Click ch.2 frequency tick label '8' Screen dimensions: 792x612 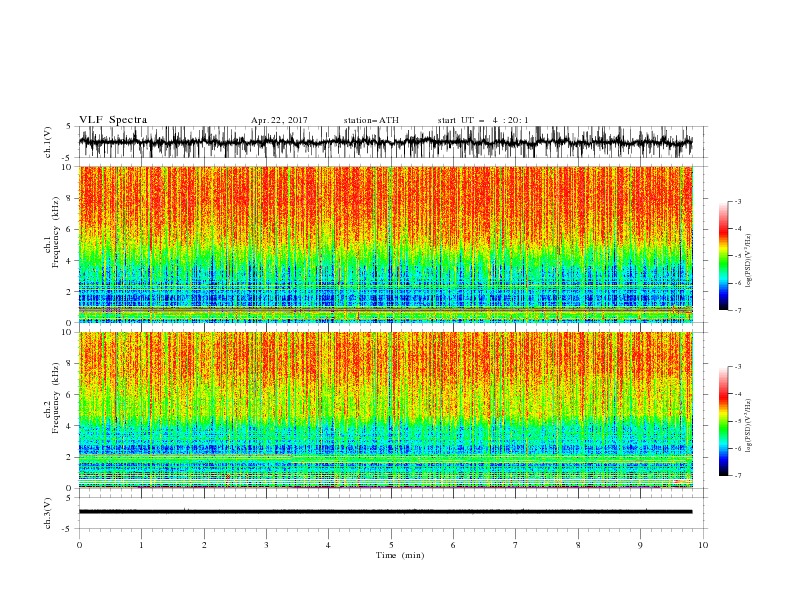69,364
